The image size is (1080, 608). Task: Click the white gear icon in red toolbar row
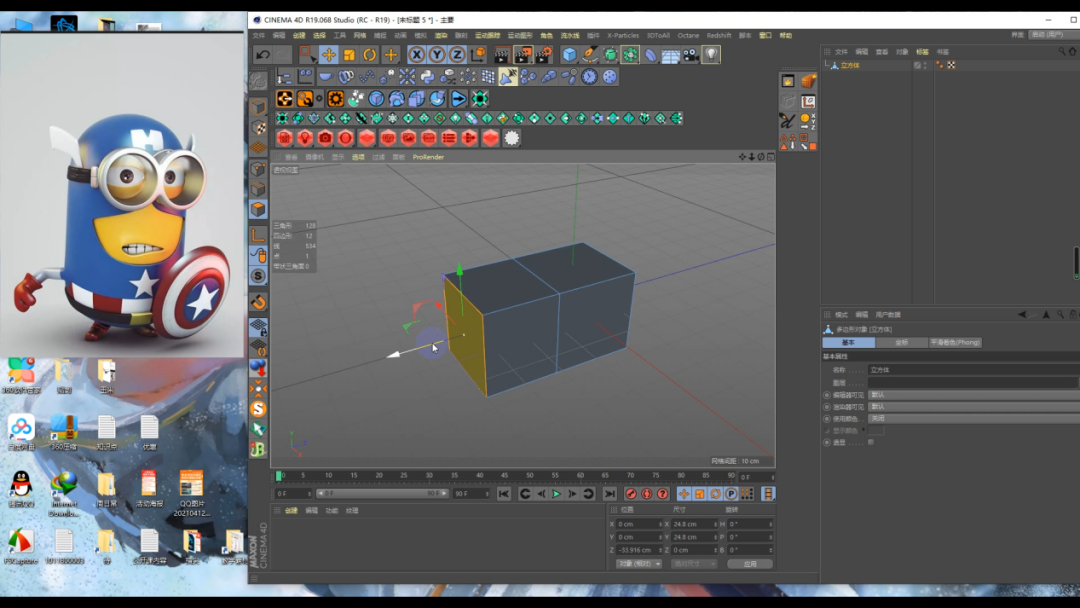coord(512,138)
